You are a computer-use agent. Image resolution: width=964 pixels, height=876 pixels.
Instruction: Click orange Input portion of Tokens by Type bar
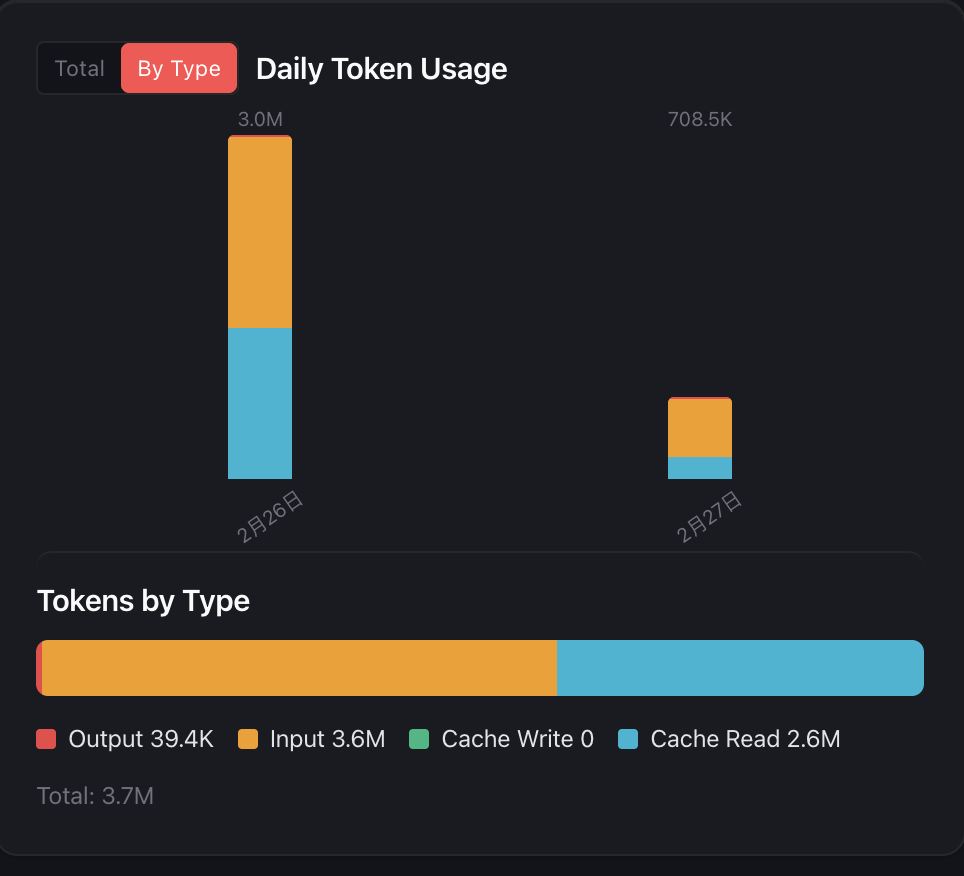pos(299,668)
